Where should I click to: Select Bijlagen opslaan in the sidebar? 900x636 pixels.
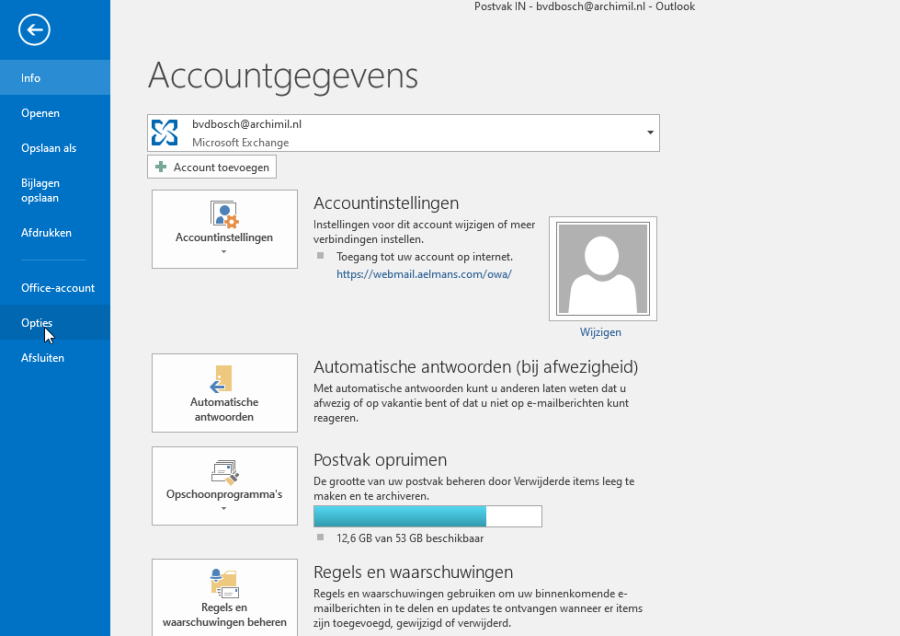[x=55, y=191]
